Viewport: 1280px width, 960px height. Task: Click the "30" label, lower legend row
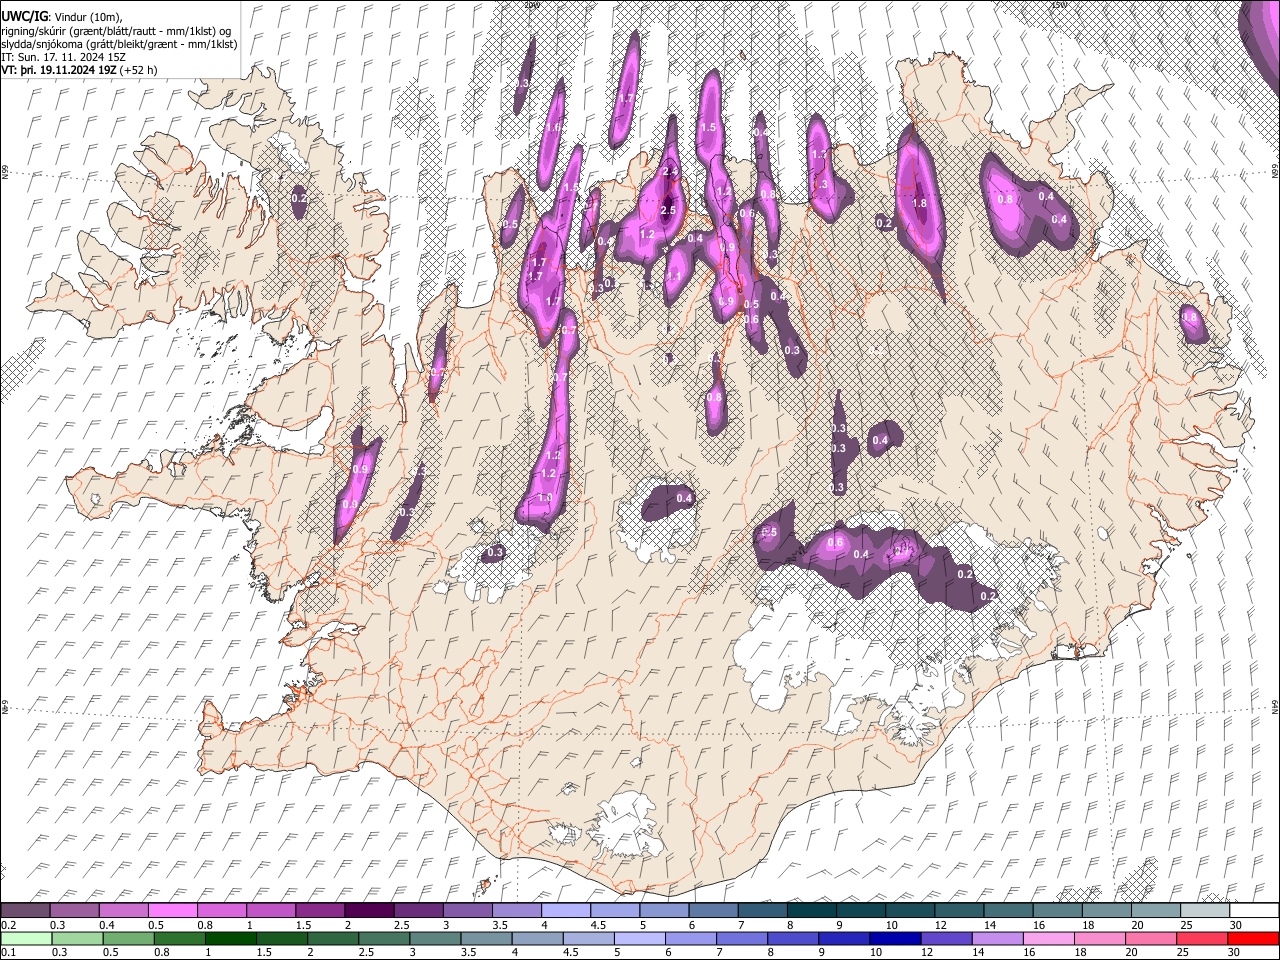coord(1232,952)
